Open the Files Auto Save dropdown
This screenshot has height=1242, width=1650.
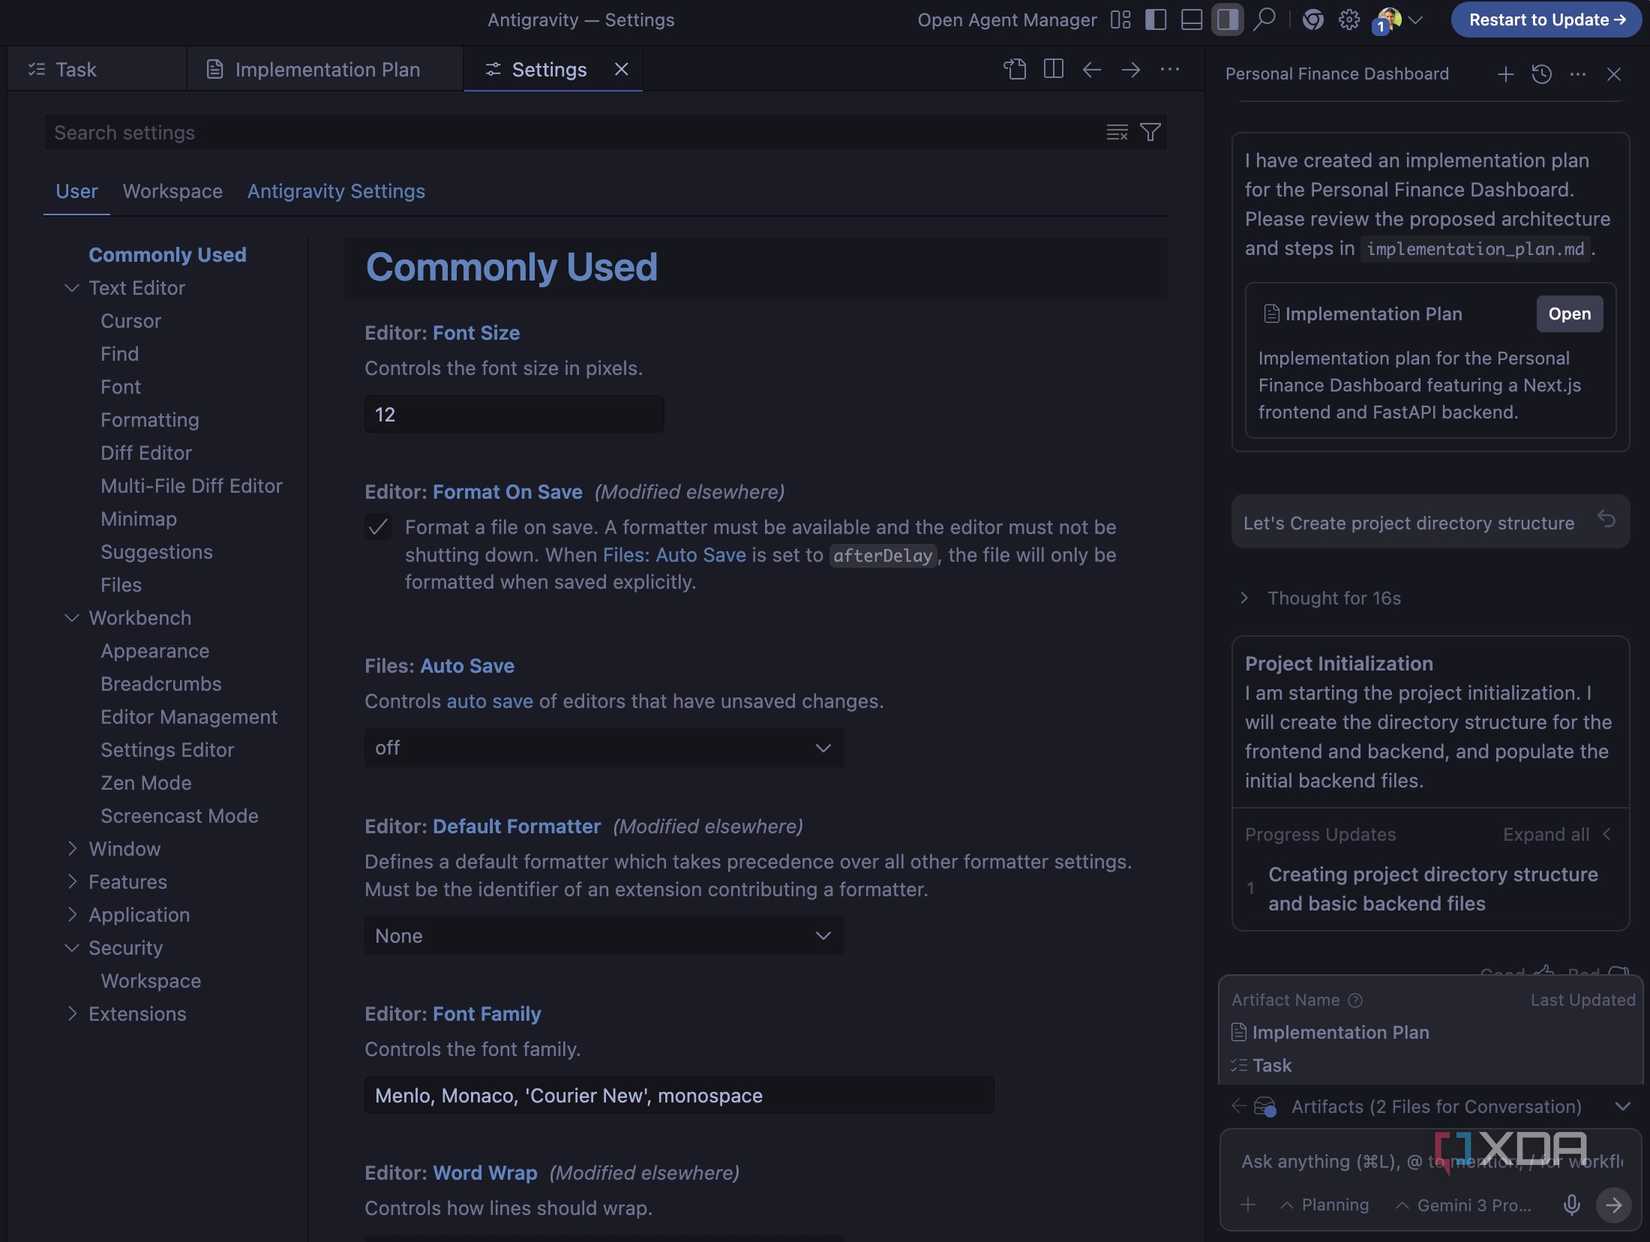tap(603, 748)
